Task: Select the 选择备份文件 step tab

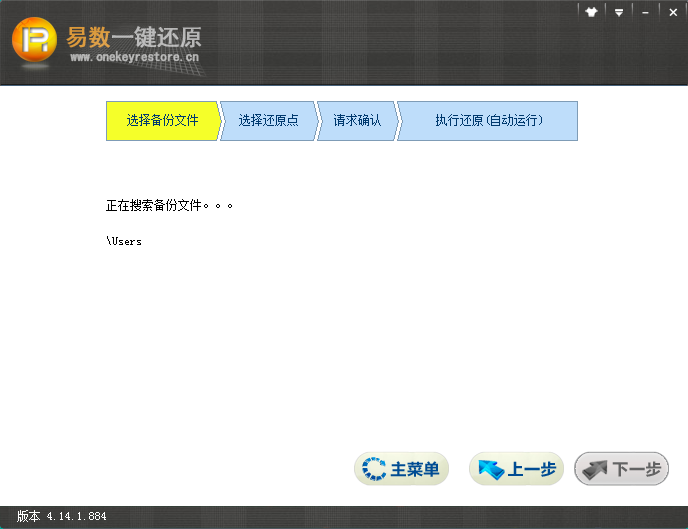Action: (x=162, y=121)
